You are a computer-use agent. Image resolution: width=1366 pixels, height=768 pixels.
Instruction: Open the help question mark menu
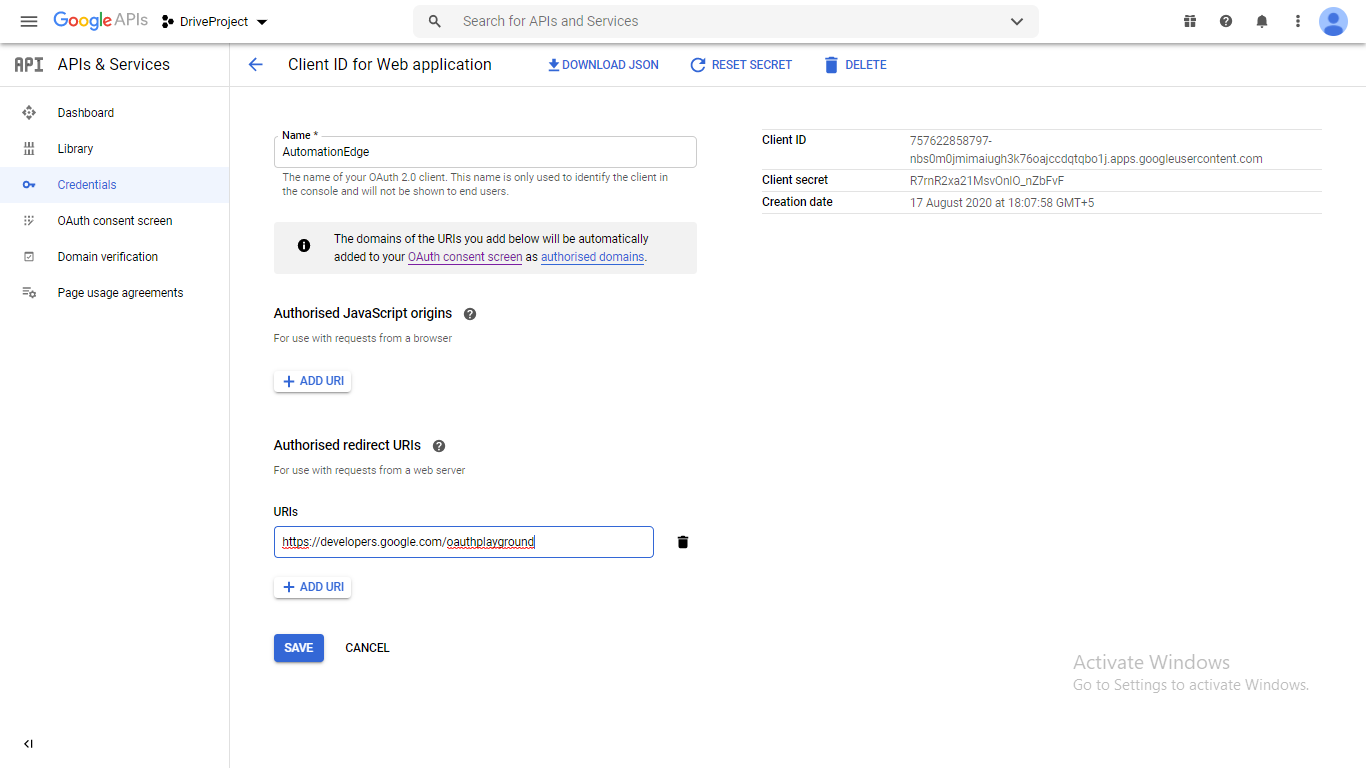1226,21
